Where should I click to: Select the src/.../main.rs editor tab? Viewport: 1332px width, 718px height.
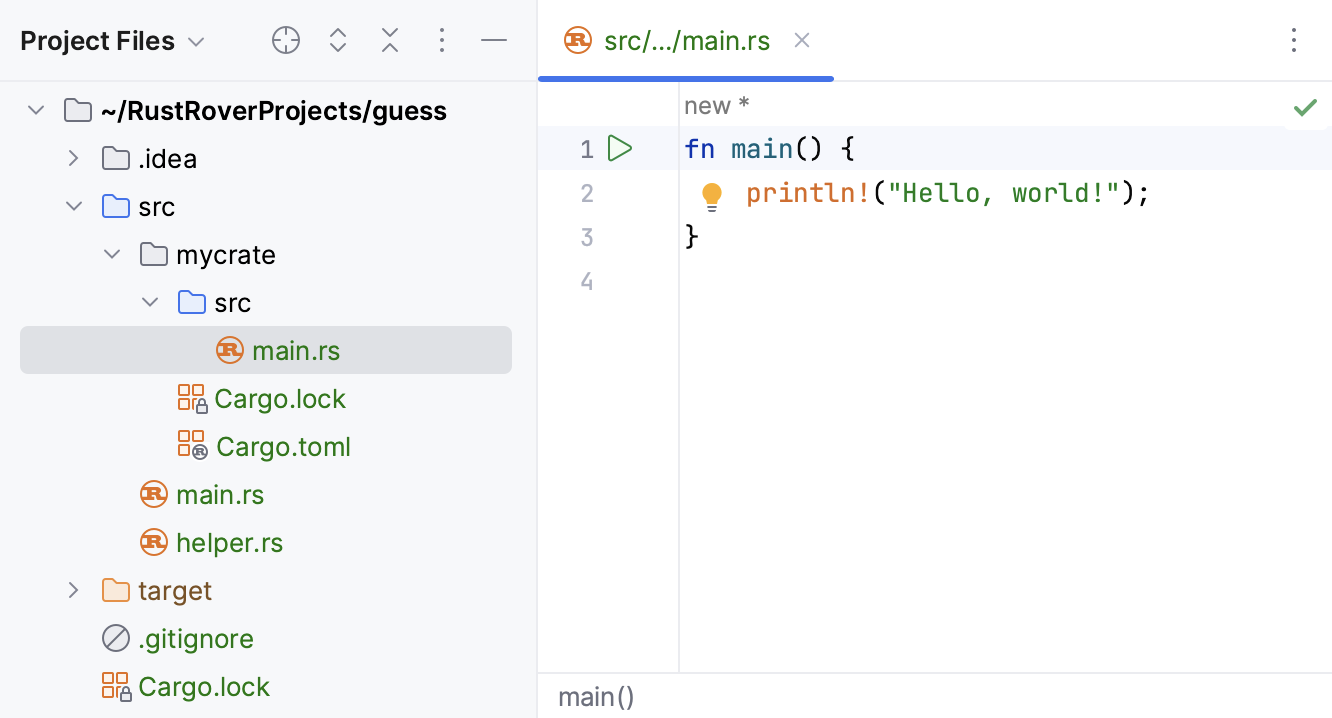(x=686, y=41)
